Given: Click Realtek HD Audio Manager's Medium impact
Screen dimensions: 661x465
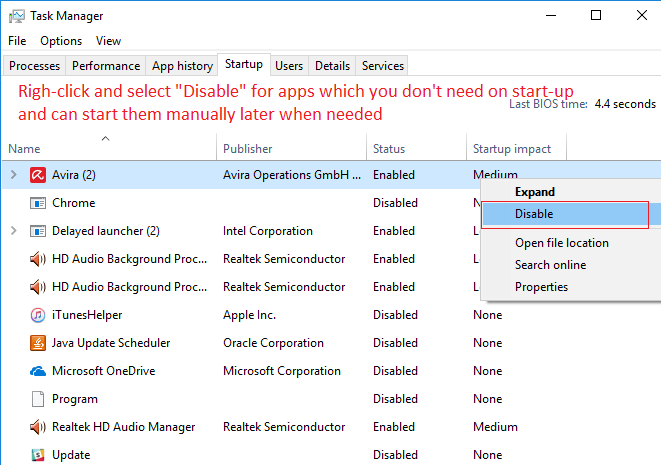Looking at the screenshot, I should 495,427.
